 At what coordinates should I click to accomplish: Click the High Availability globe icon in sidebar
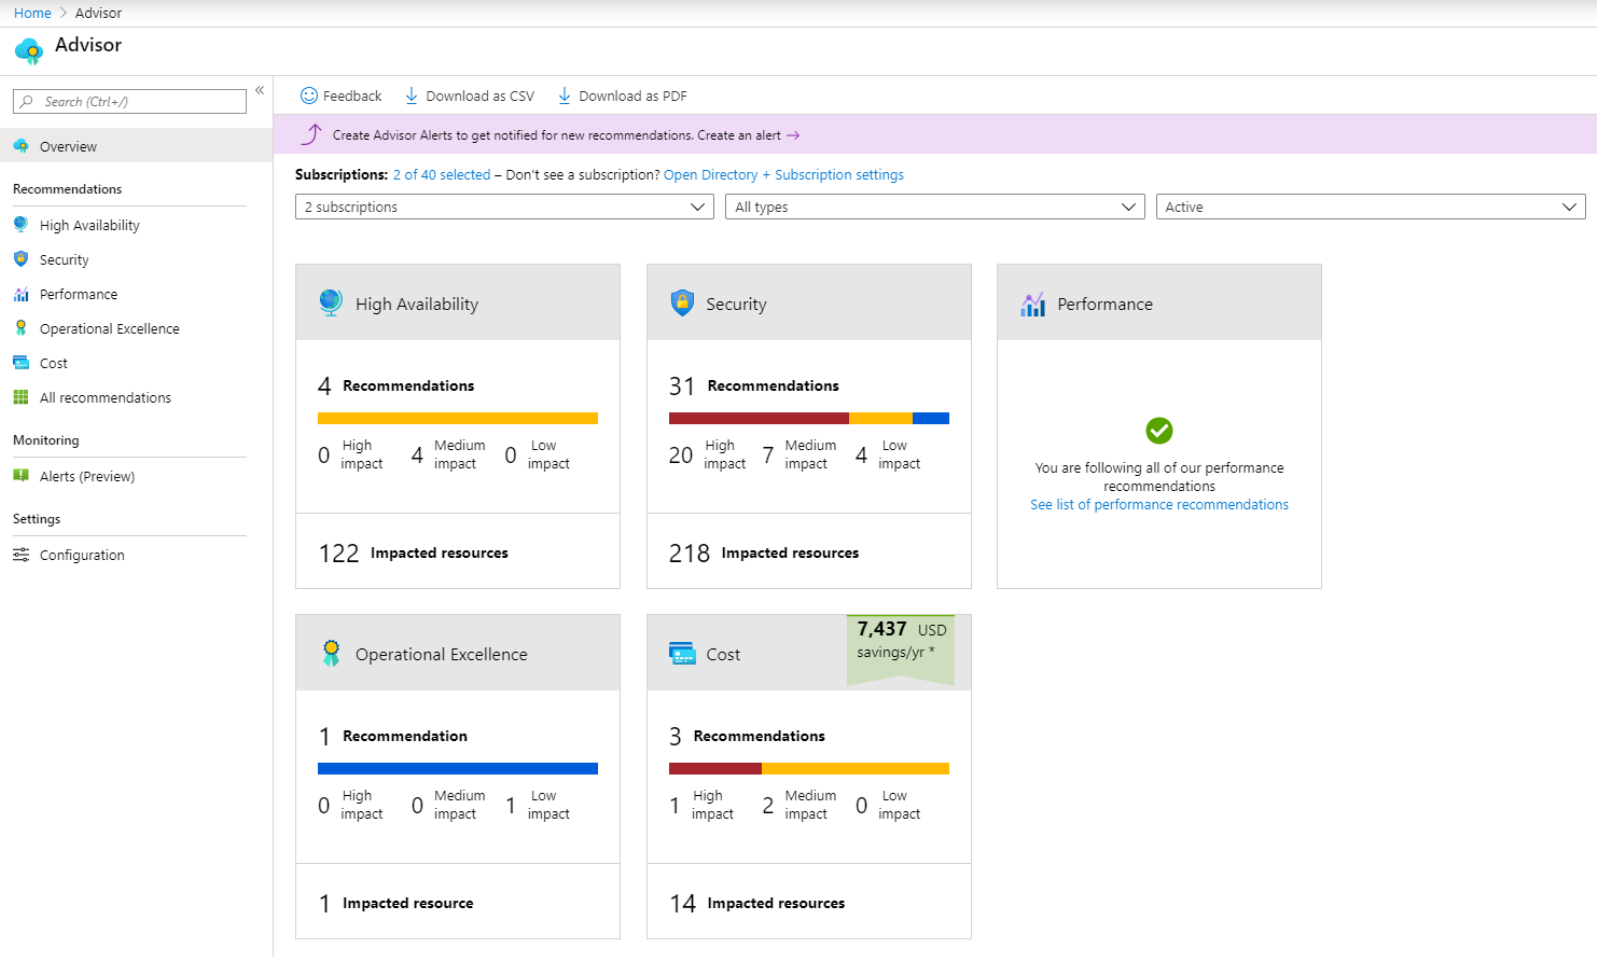click(x=21, y=225)
